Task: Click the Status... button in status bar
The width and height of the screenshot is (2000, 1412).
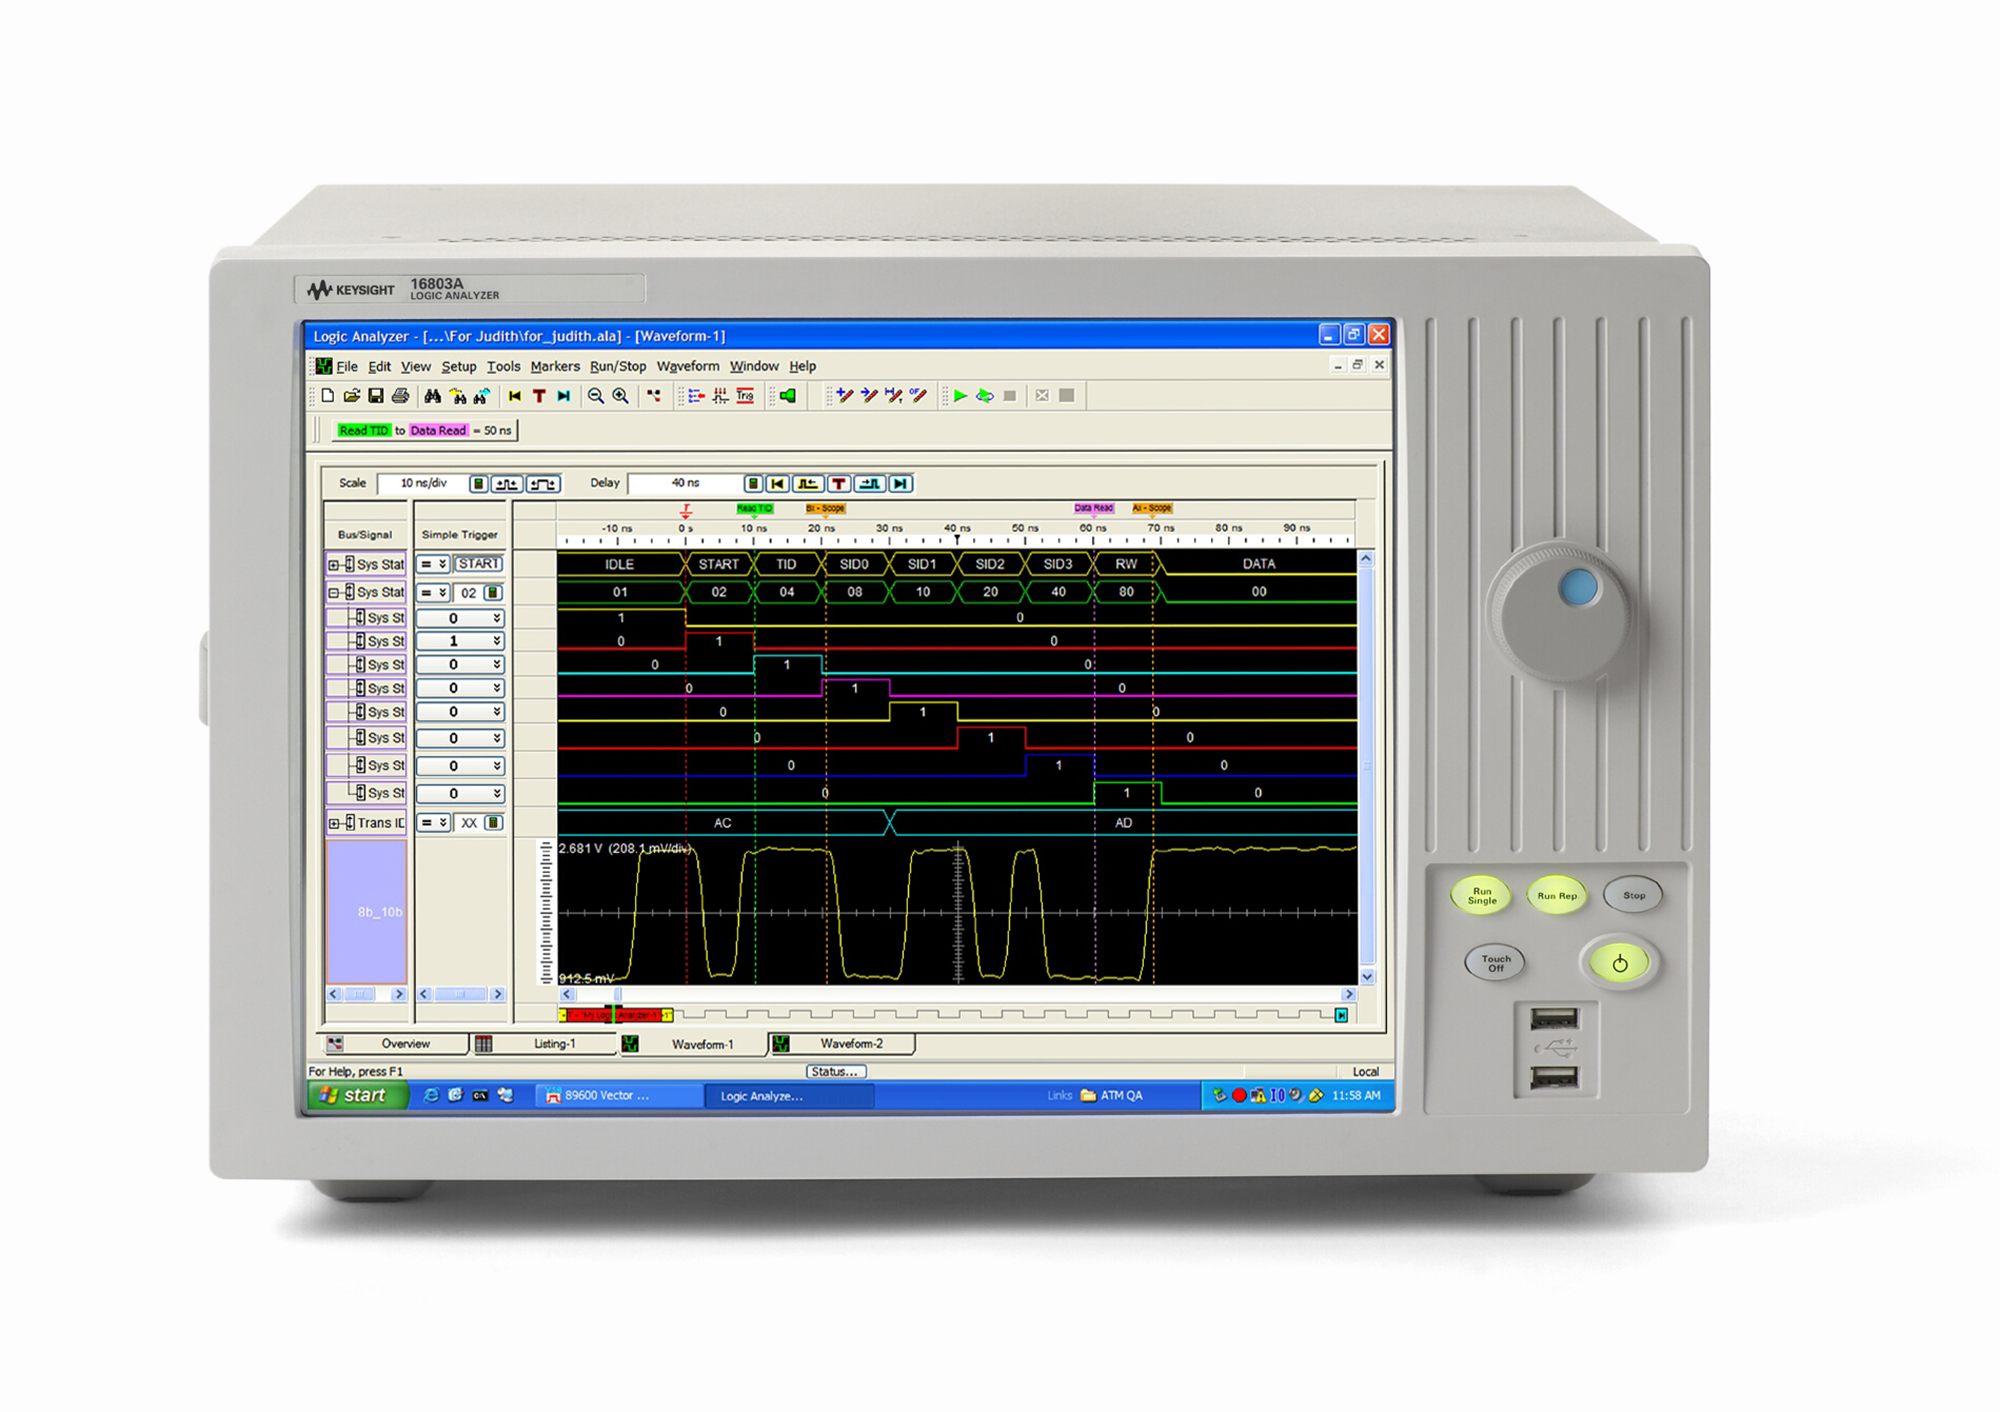Action: tap(835, 1071)
